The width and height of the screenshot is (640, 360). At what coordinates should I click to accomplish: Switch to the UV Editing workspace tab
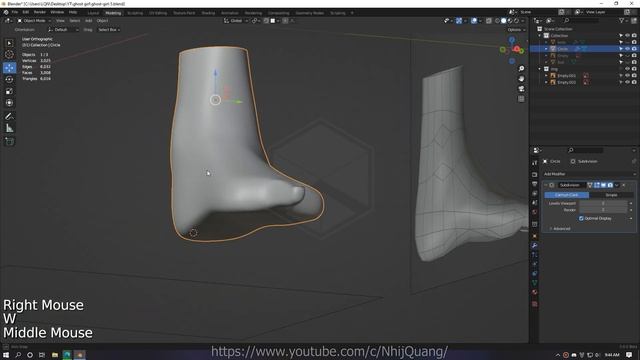[158, 13]
